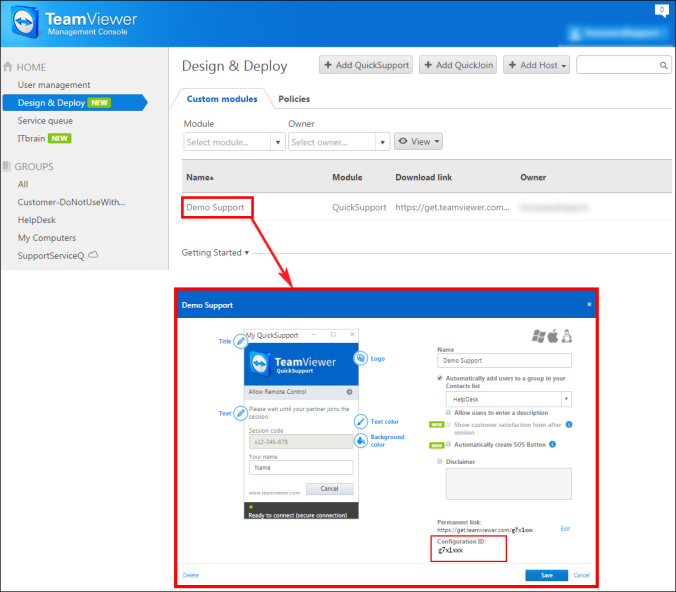
Task: Toggle Automatically add users to group checkbox
Action: [x=440, y=378]
